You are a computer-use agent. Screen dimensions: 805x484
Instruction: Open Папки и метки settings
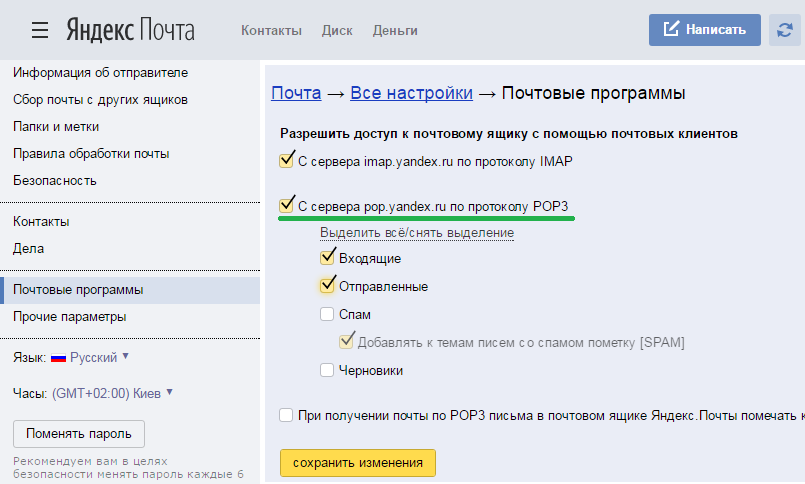(x=56, y=126)
